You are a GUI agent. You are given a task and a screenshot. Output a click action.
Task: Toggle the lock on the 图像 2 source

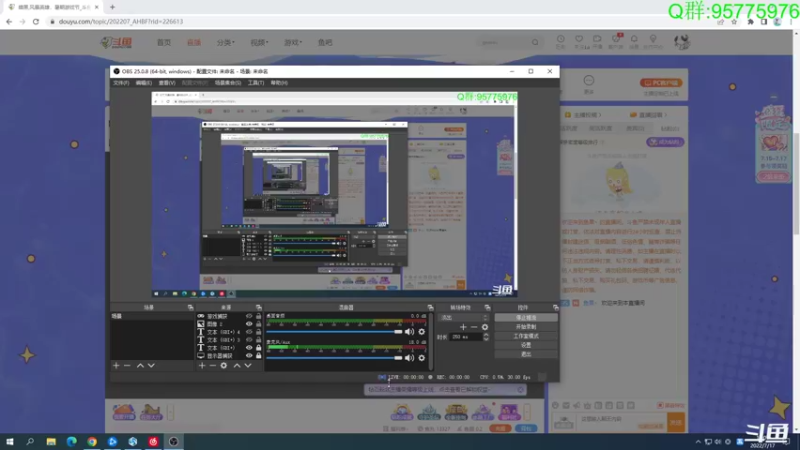point(259,324)
